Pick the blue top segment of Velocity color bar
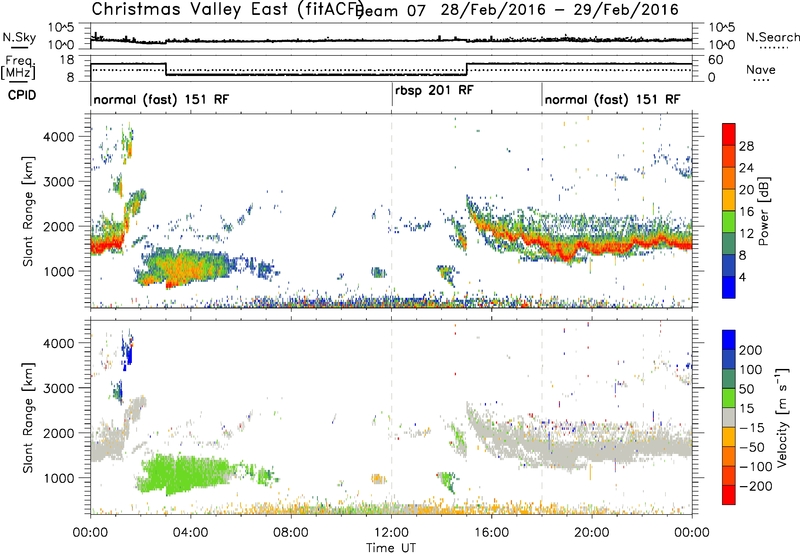The height and width of the screenshot is (554, 800). point(729,340)
